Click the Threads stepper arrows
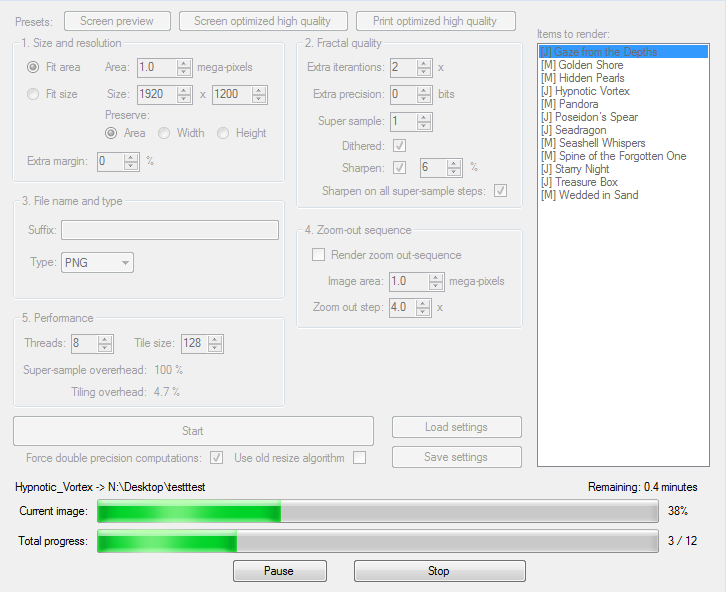 coord(106,343)
